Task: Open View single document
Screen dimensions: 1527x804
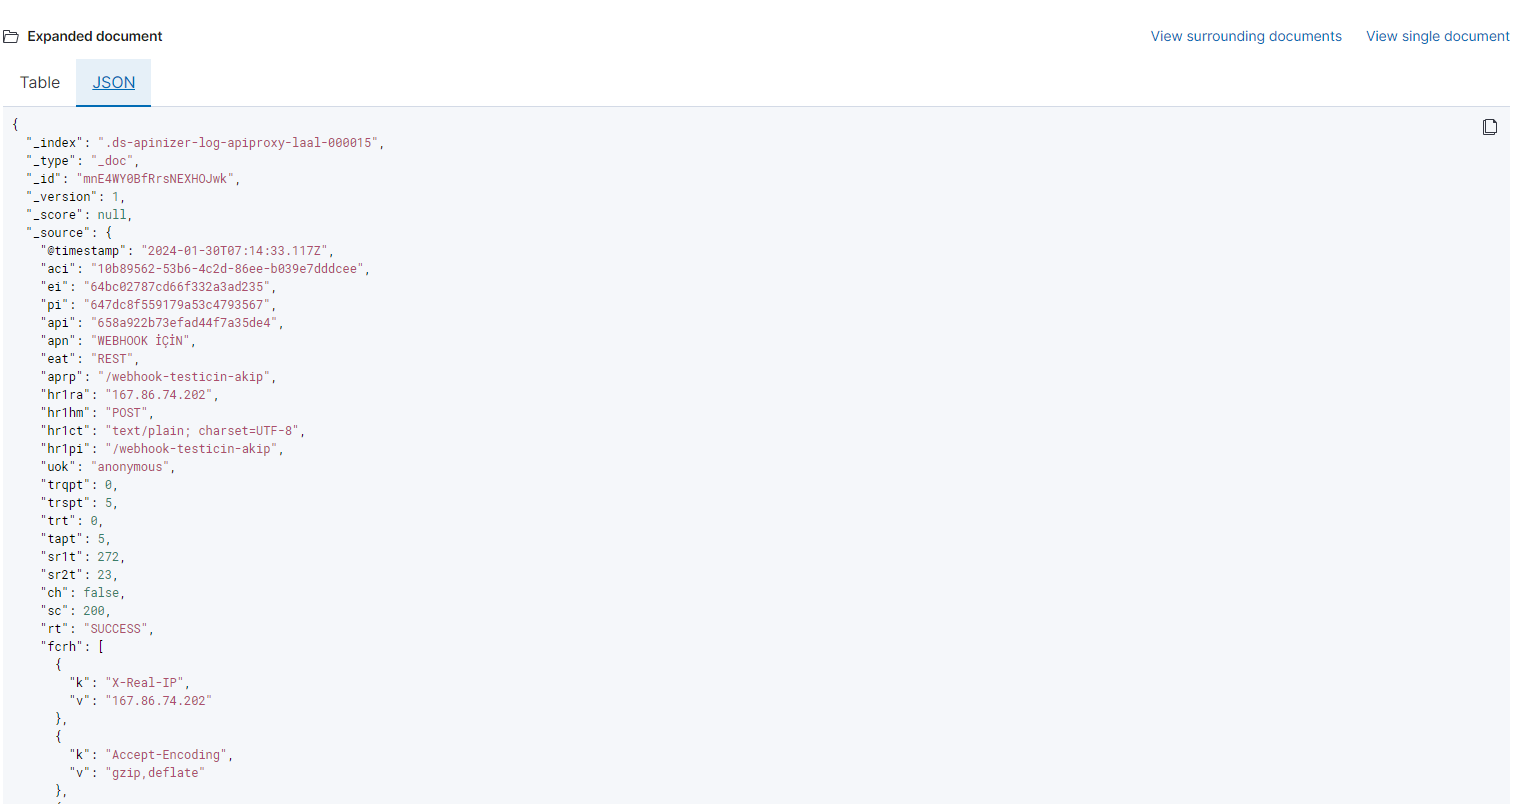Action: [1437, 35]
